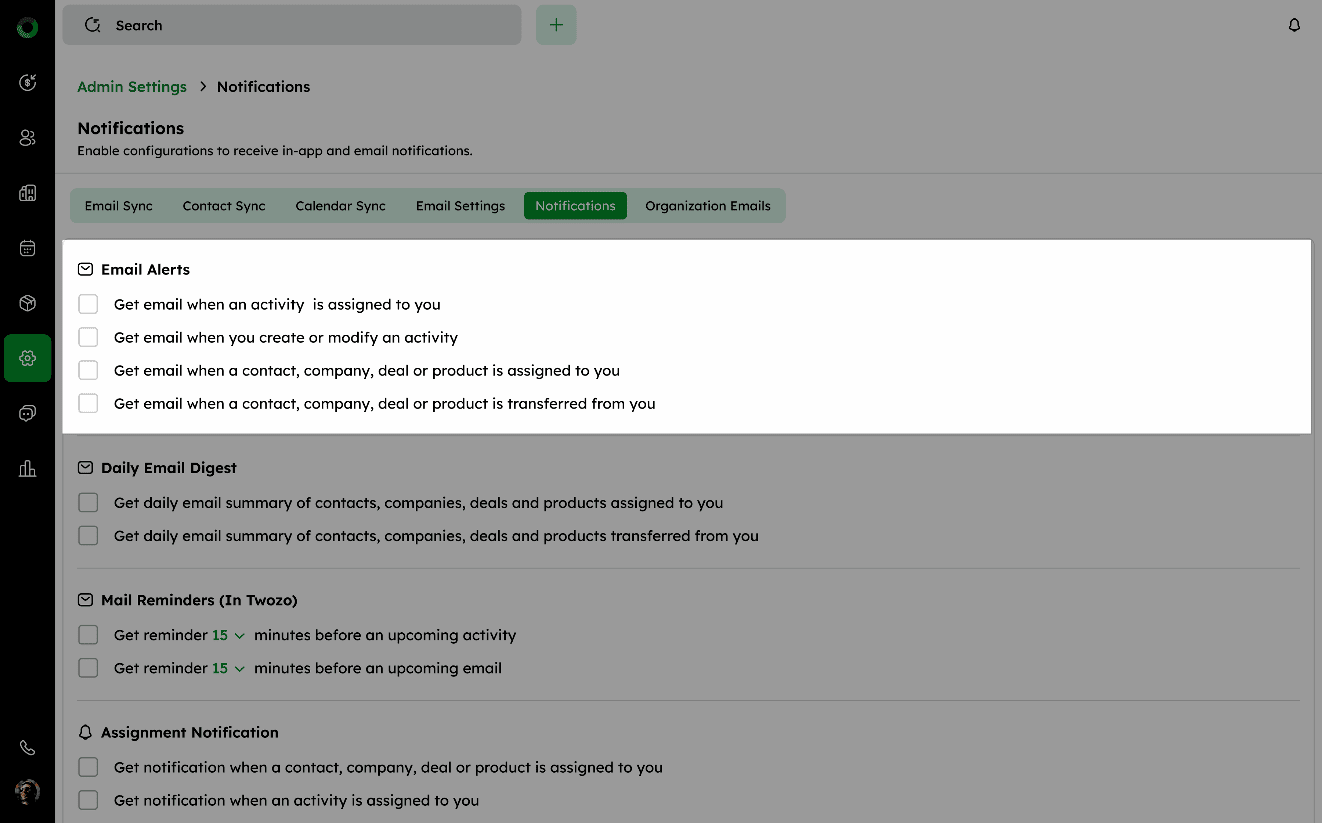The width and height of the screenshot is (1322, 823).
Task: Open the chat messages sidebar icon
Action: pyautogui.click(x=27, y=413)
